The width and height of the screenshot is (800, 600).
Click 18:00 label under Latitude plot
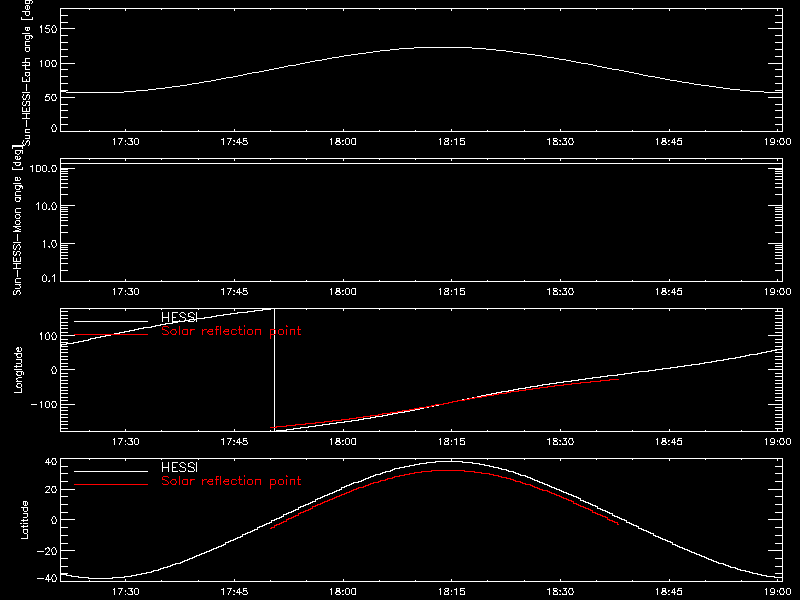point(343,592)
